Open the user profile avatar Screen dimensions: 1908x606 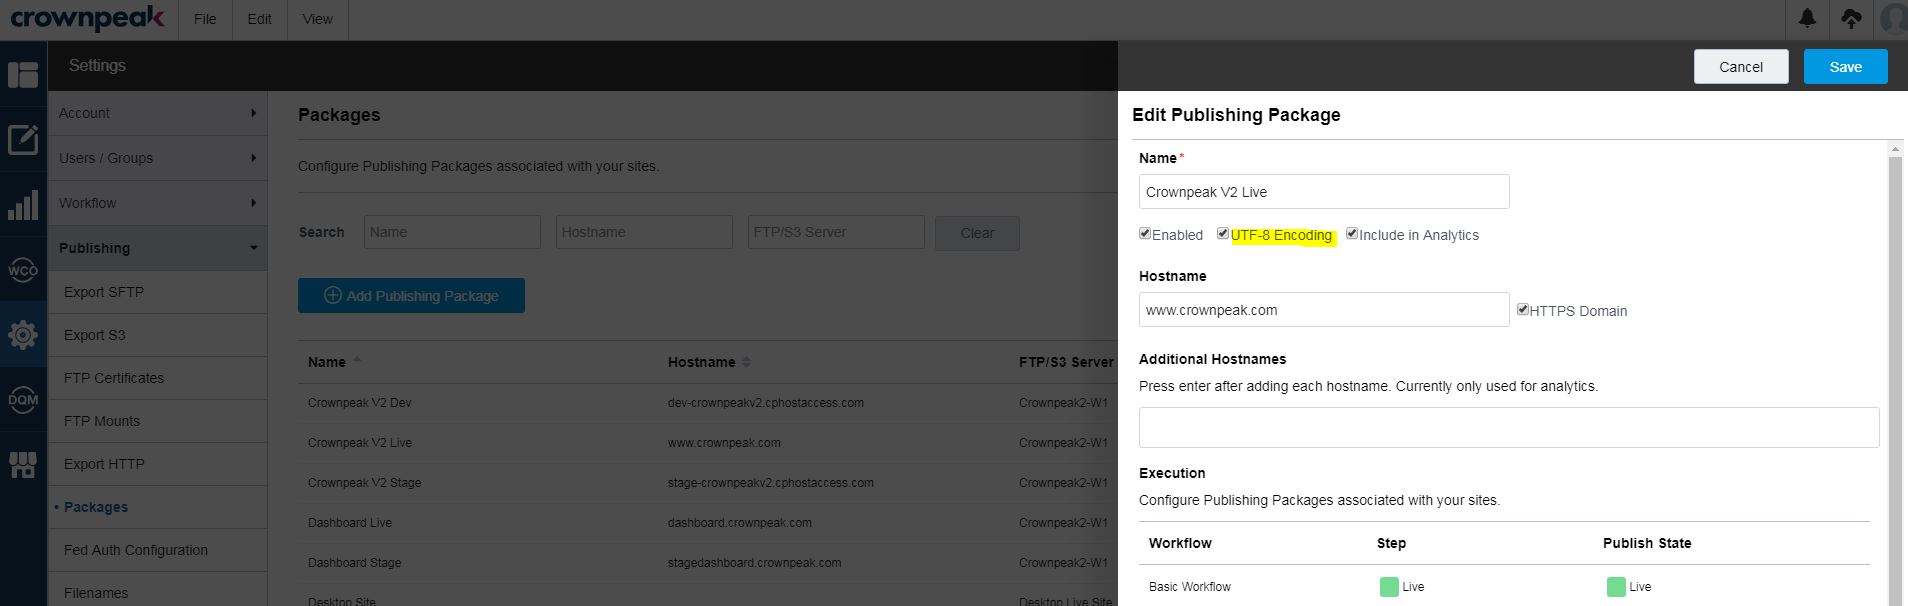pos(1894,19)
